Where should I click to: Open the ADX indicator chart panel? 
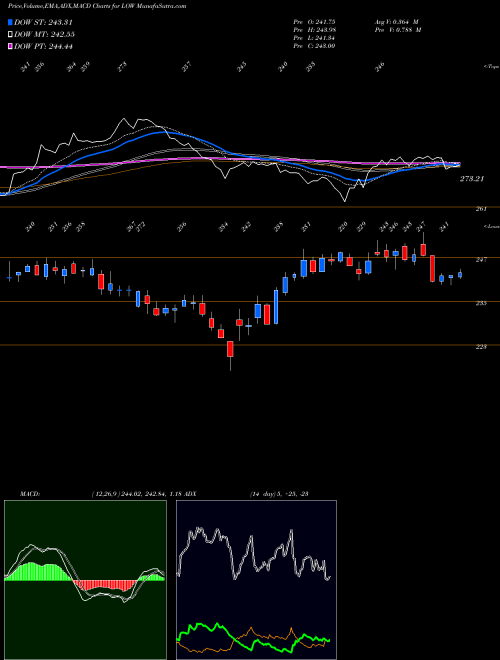pyautogui.click(x=256, y=580)
